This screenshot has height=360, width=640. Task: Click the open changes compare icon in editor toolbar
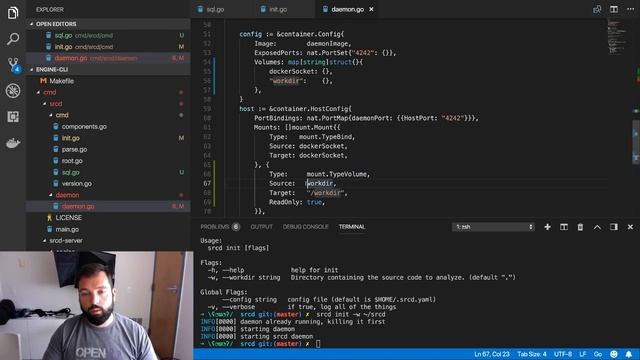[597, 9]
